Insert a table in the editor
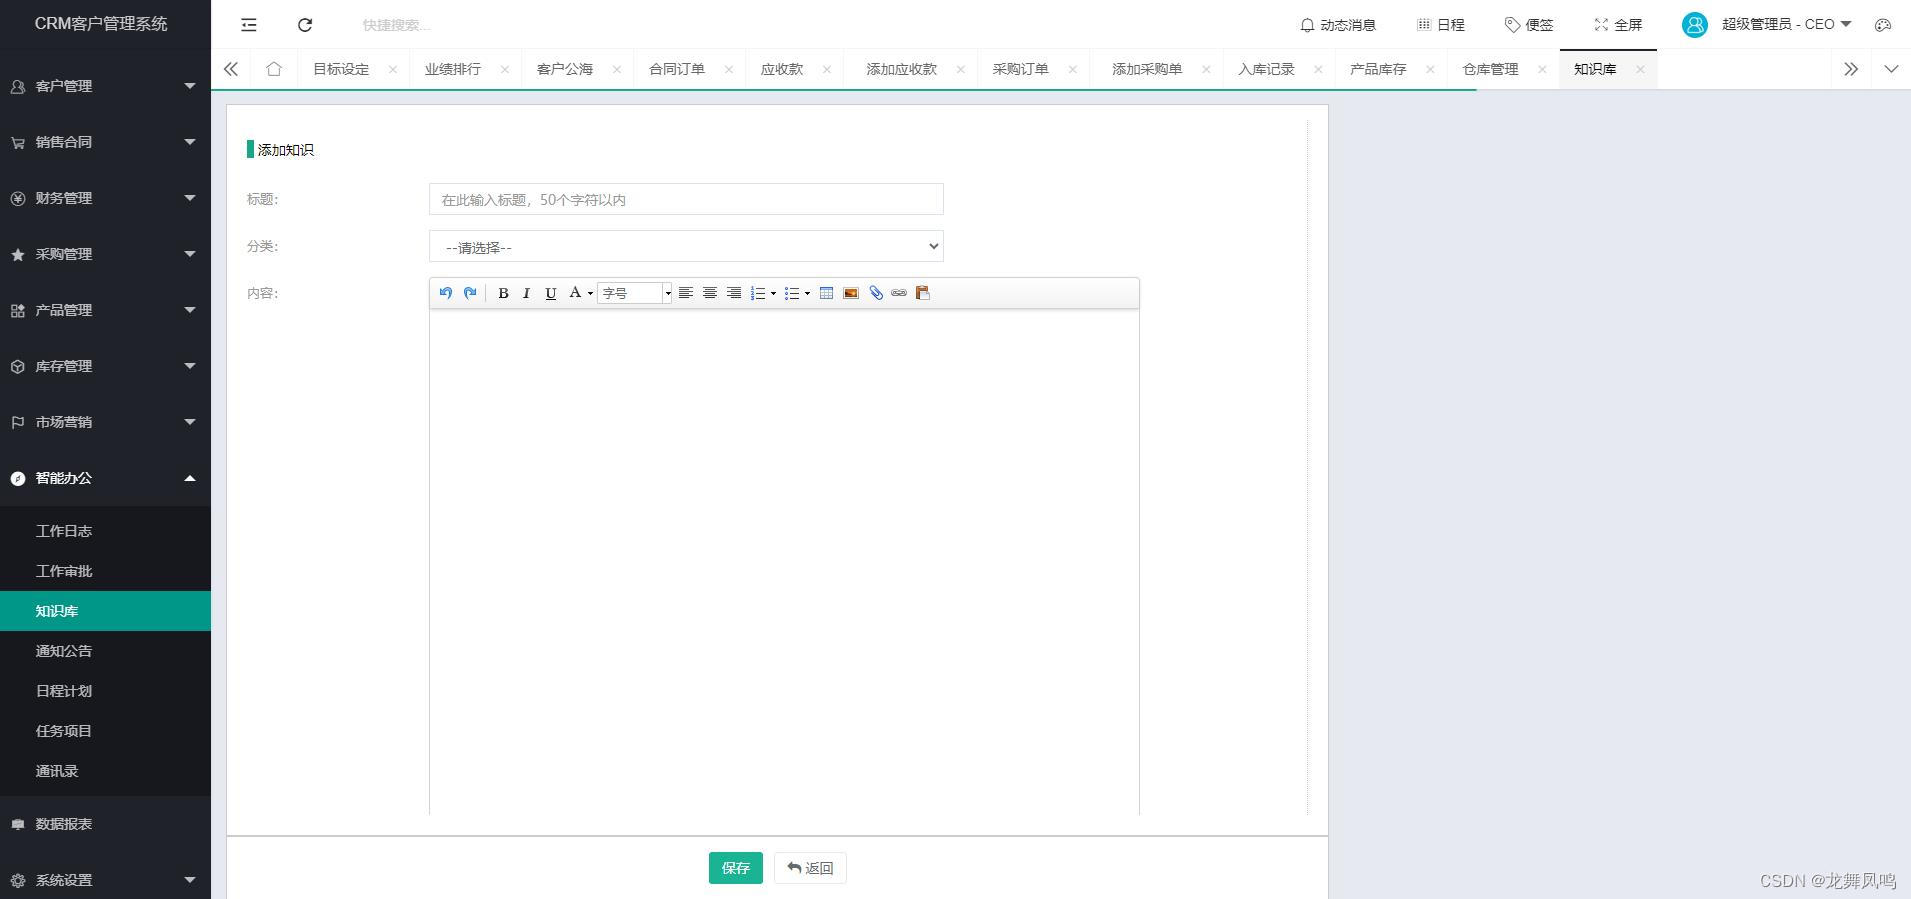 click(826, 293)
